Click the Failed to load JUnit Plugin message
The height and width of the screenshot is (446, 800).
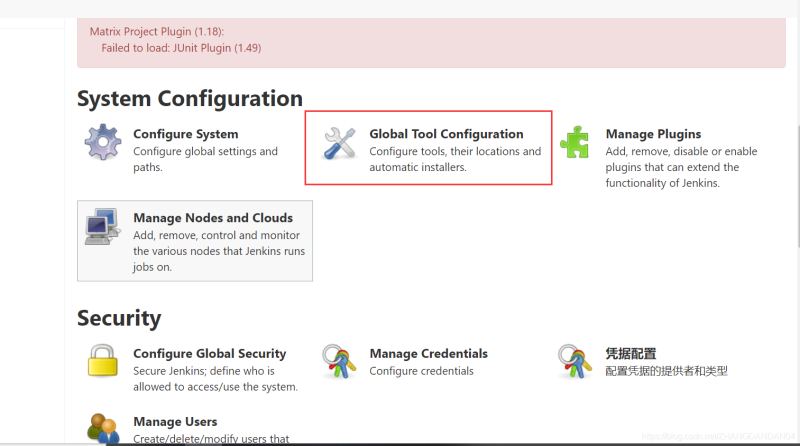(x=181, y=47)
